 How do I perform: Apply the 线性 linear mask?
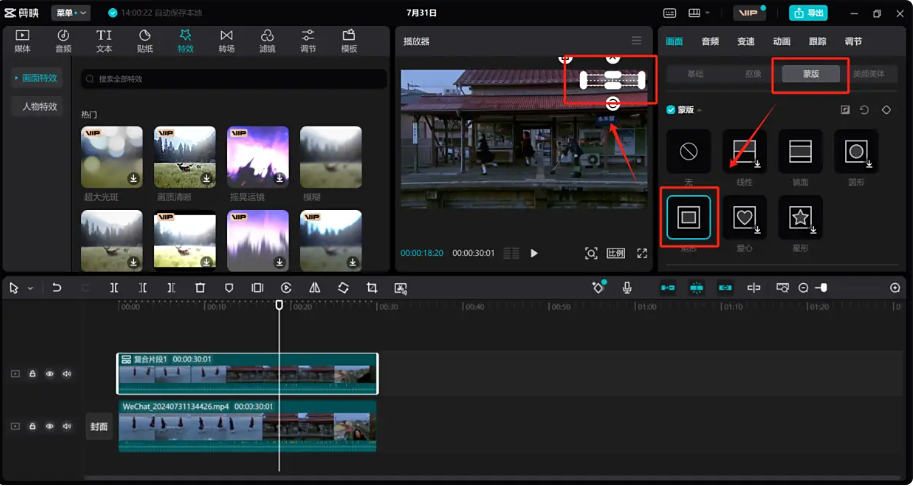click(744, 152)
